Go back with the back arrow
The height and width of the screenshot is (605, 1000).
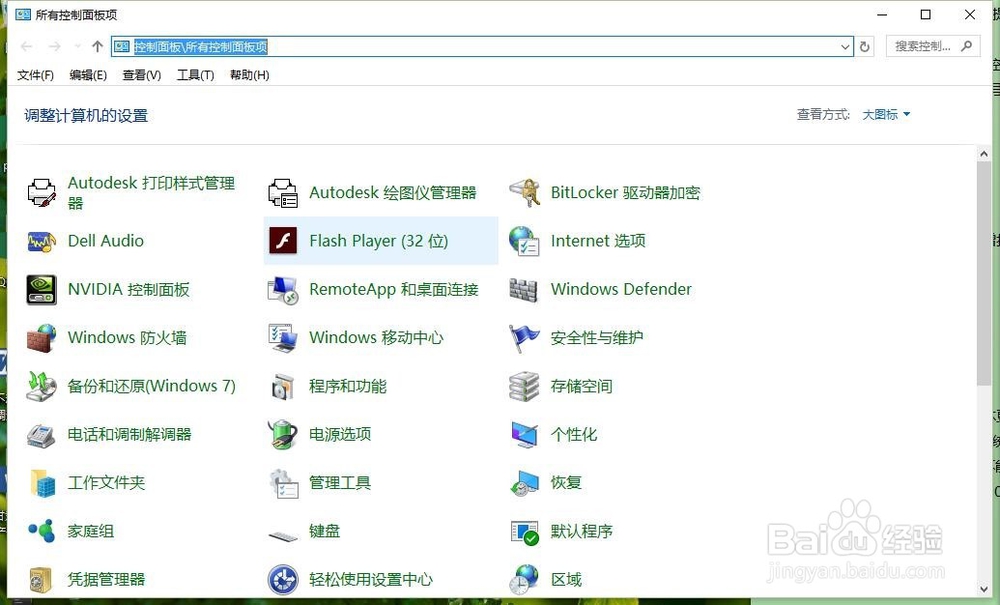(x=27, y=46)
